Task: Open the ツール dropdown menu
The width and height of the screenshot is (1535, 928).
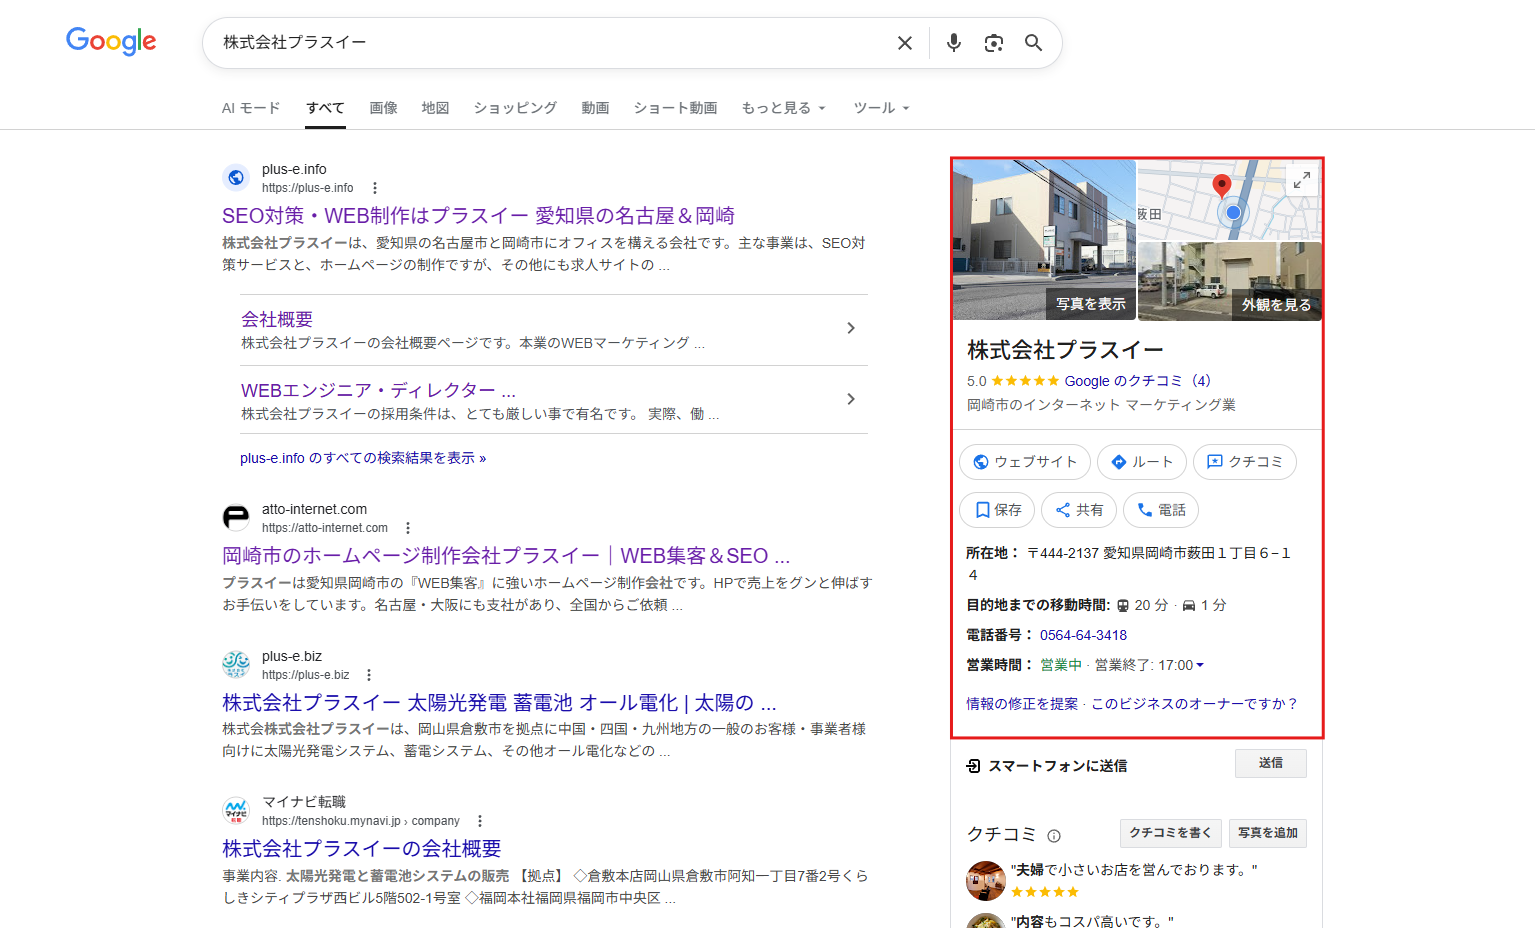Action: 881,108
